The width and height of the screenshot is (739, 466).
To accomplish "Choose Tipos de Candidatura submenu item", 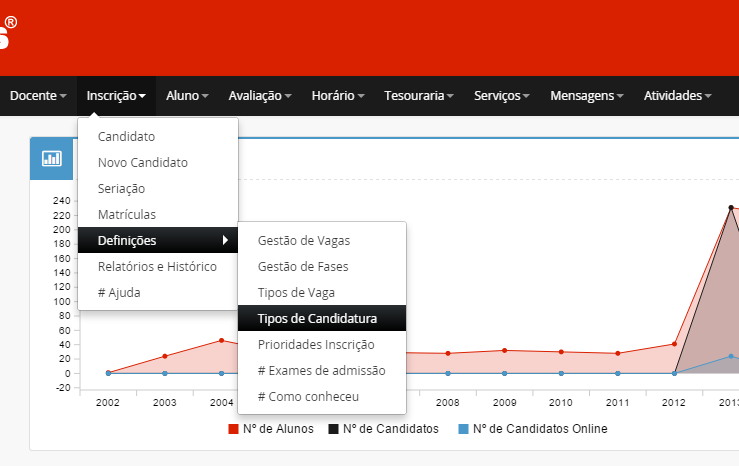I will point(316,319).
